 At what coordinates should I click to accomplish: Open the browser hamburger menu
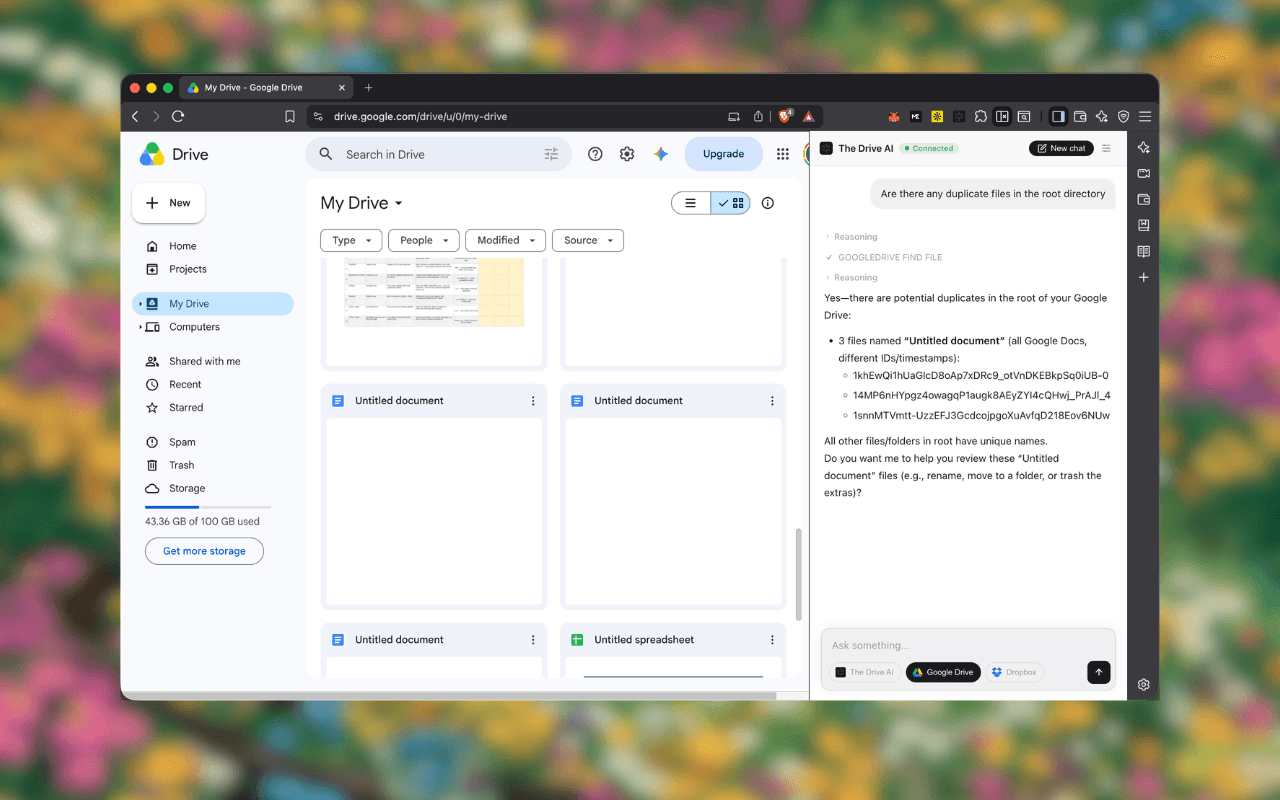[x=1145, y=116]
